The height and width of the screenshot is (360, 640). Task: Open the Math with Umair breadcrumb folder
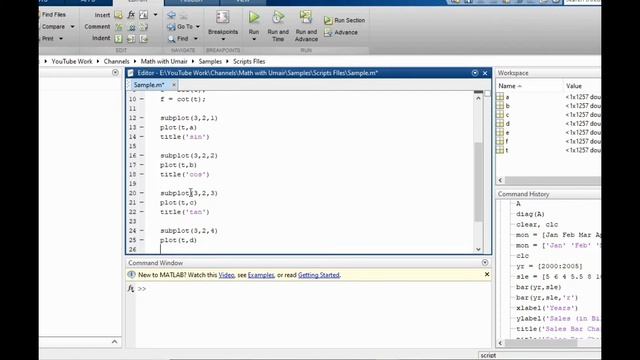164,61
